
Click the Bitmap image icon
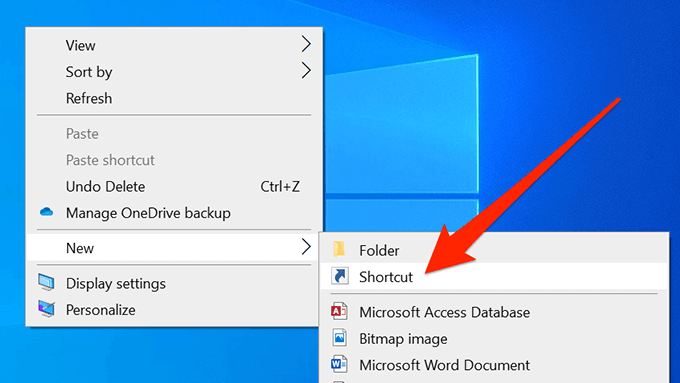point(340,337)
